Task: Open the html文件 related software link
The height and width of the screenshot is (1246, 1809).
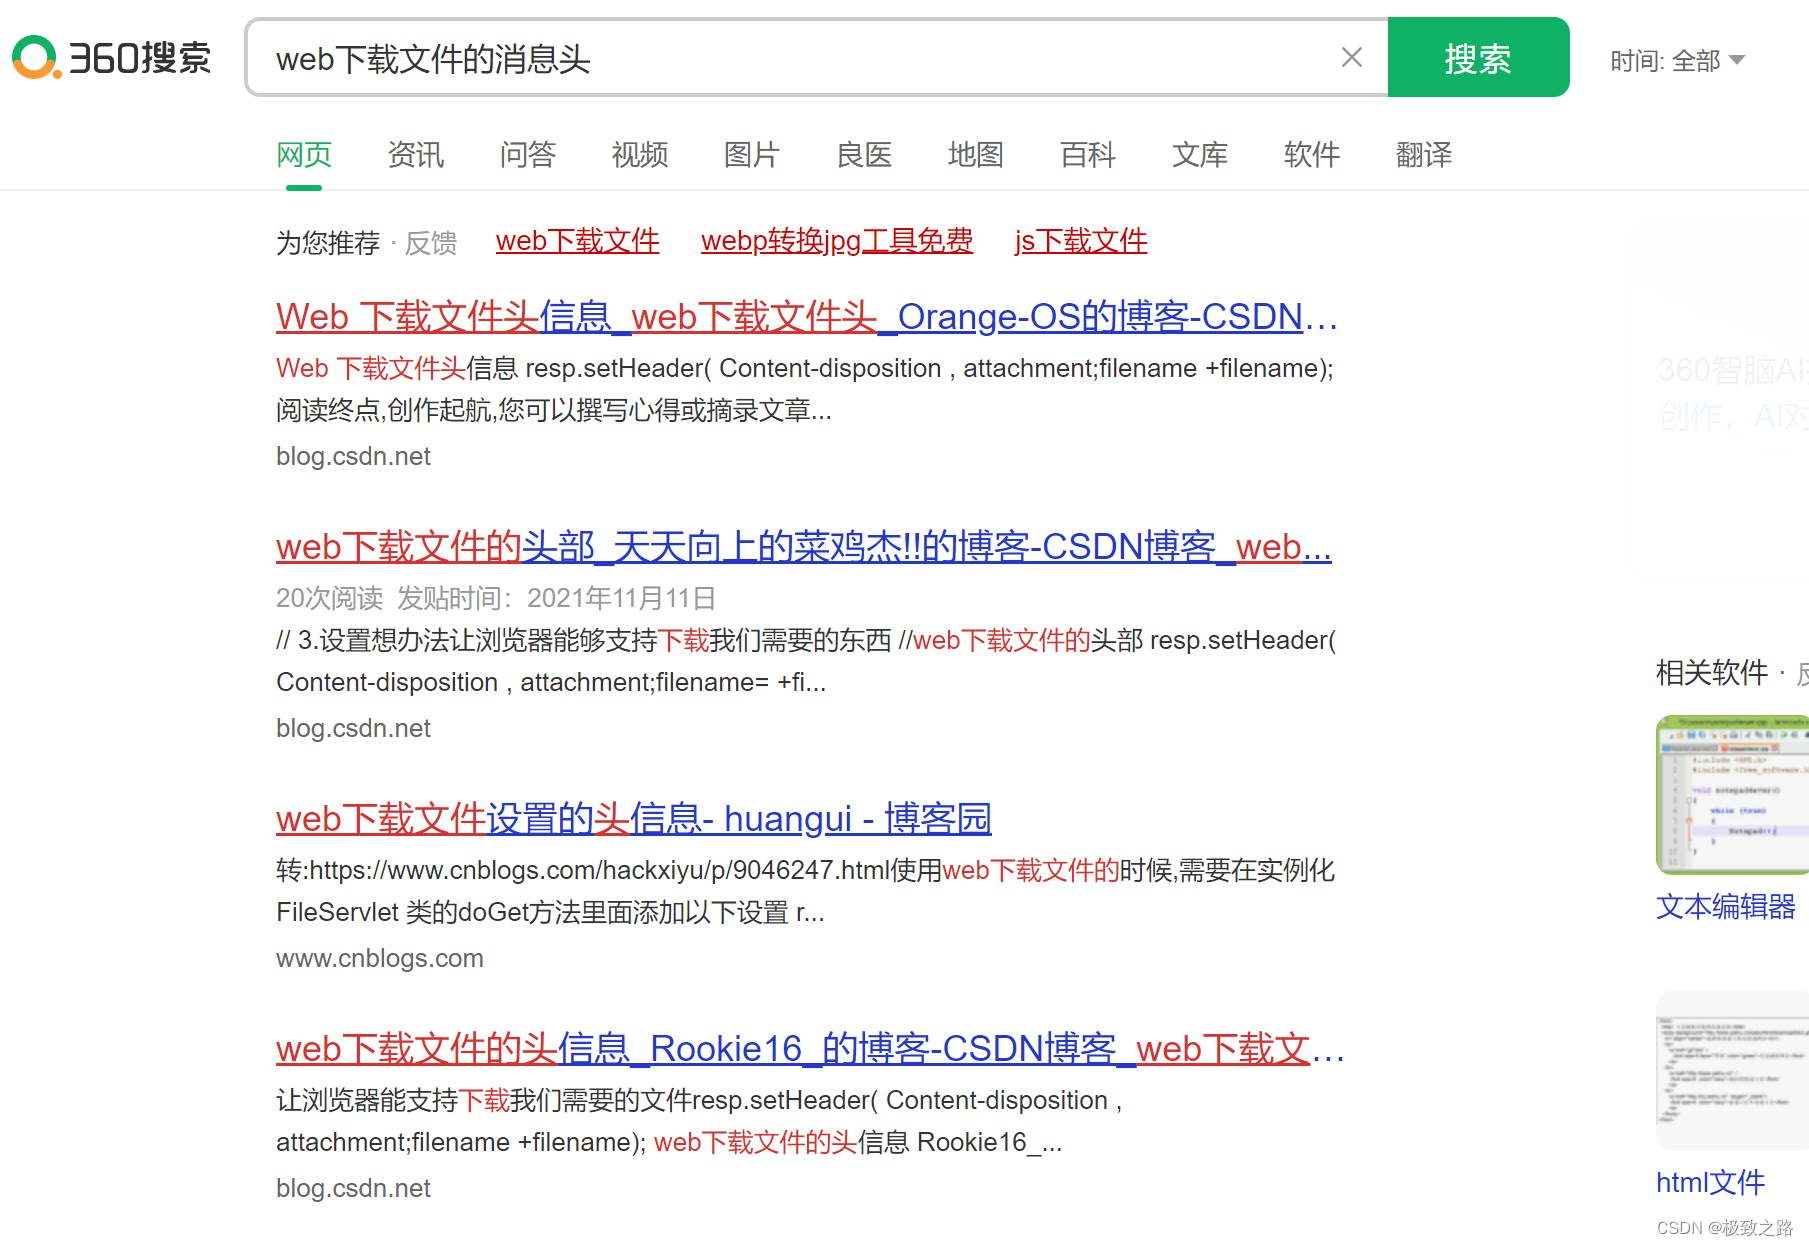Action: (1711, 1183)
